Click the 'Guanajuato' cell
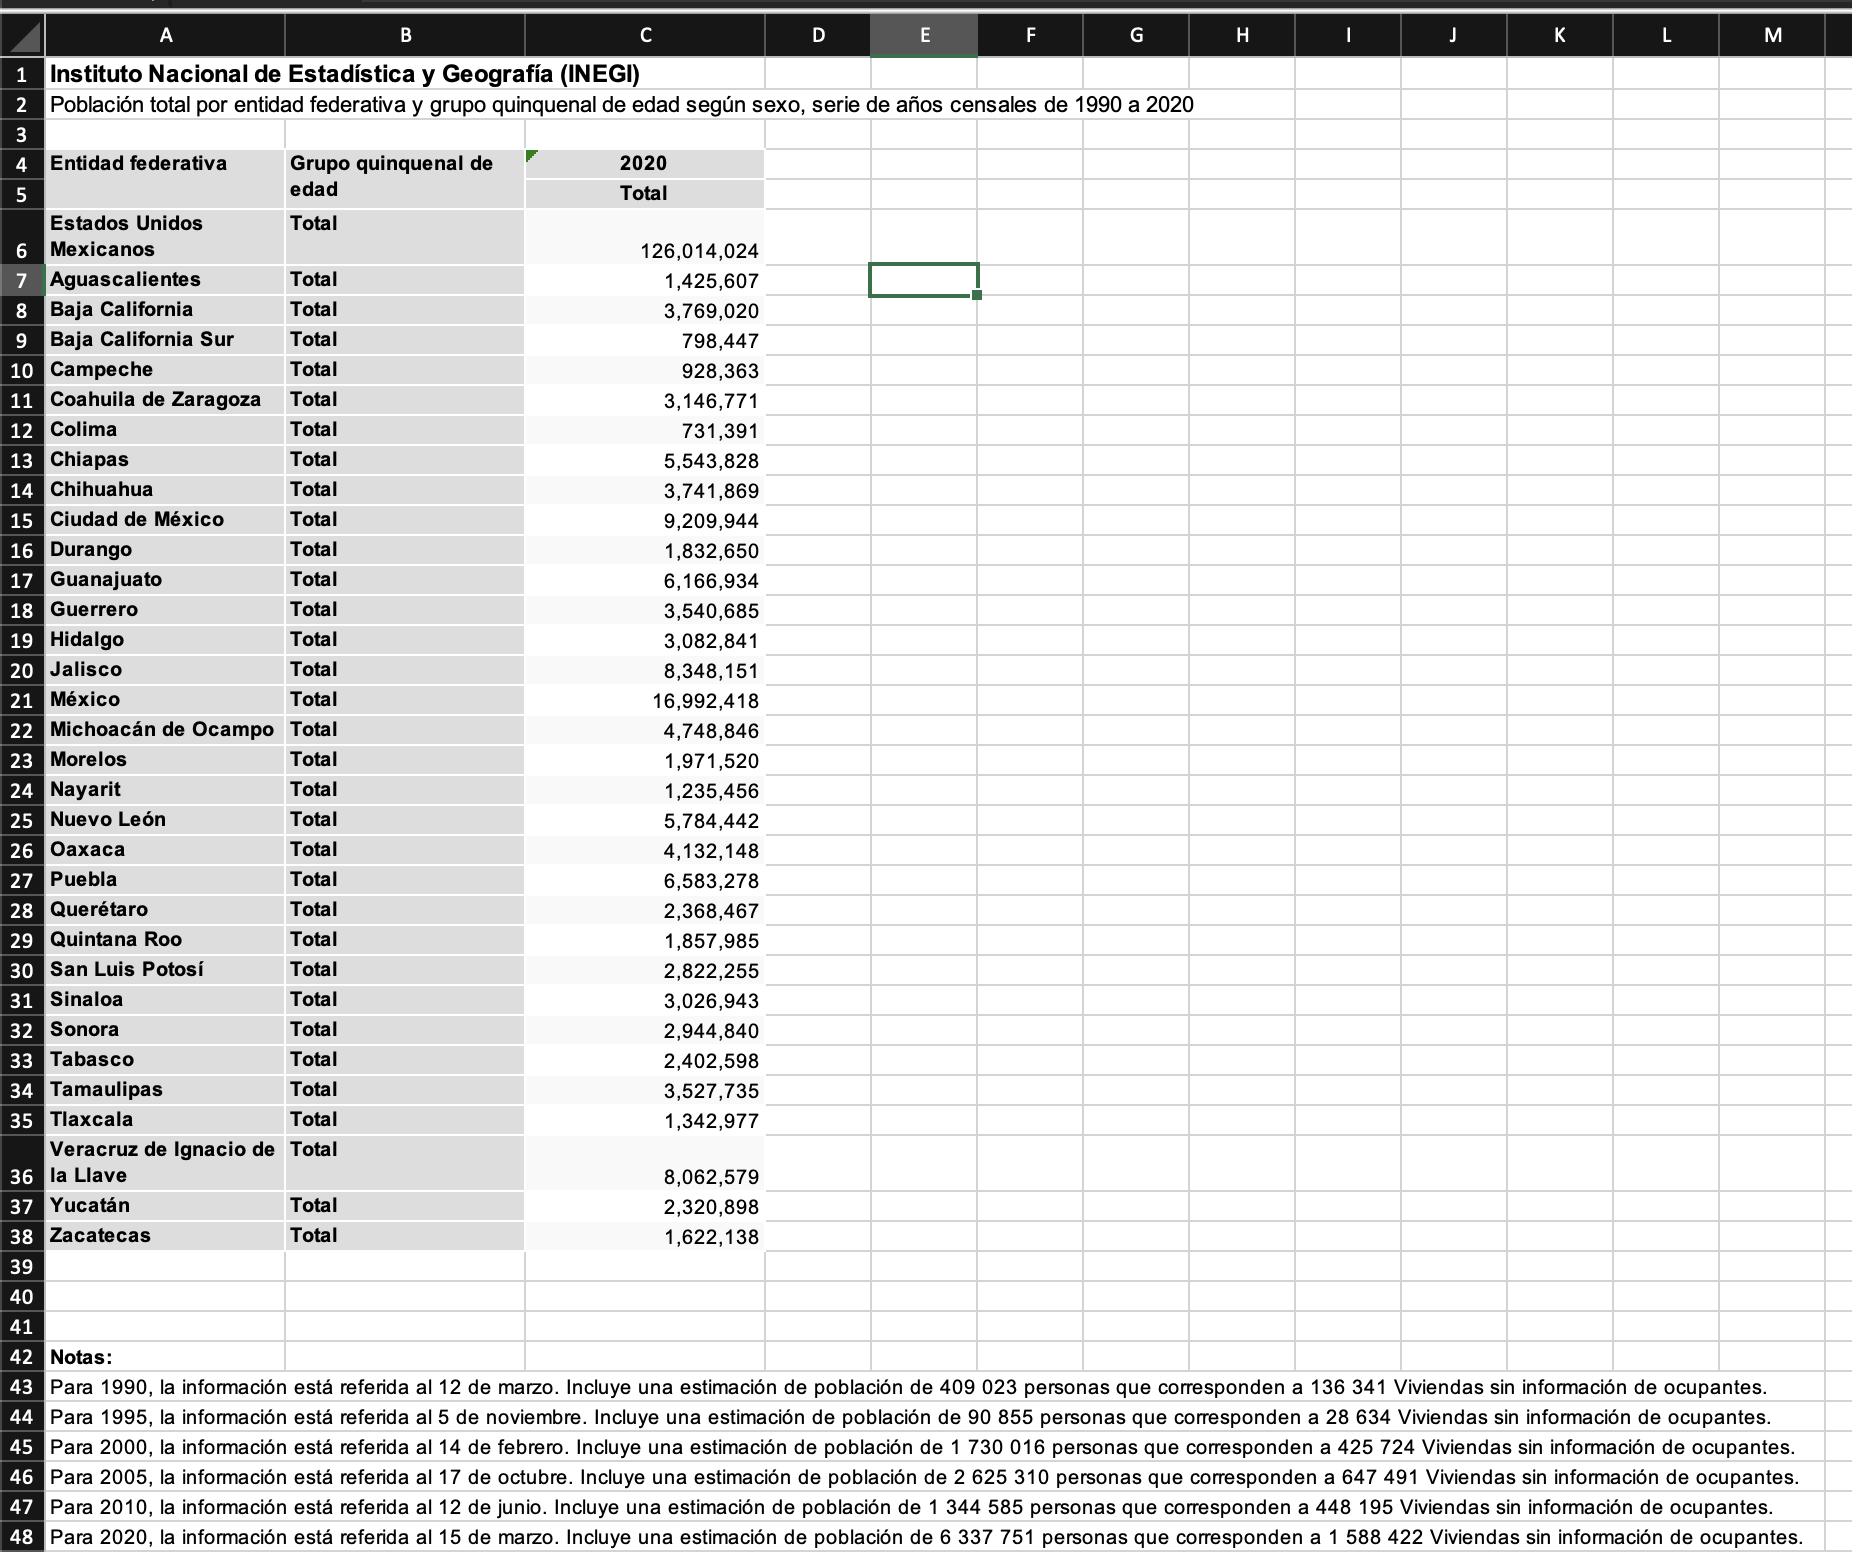The height and width of the screenshot is (1552, 1852). point(165,580)
